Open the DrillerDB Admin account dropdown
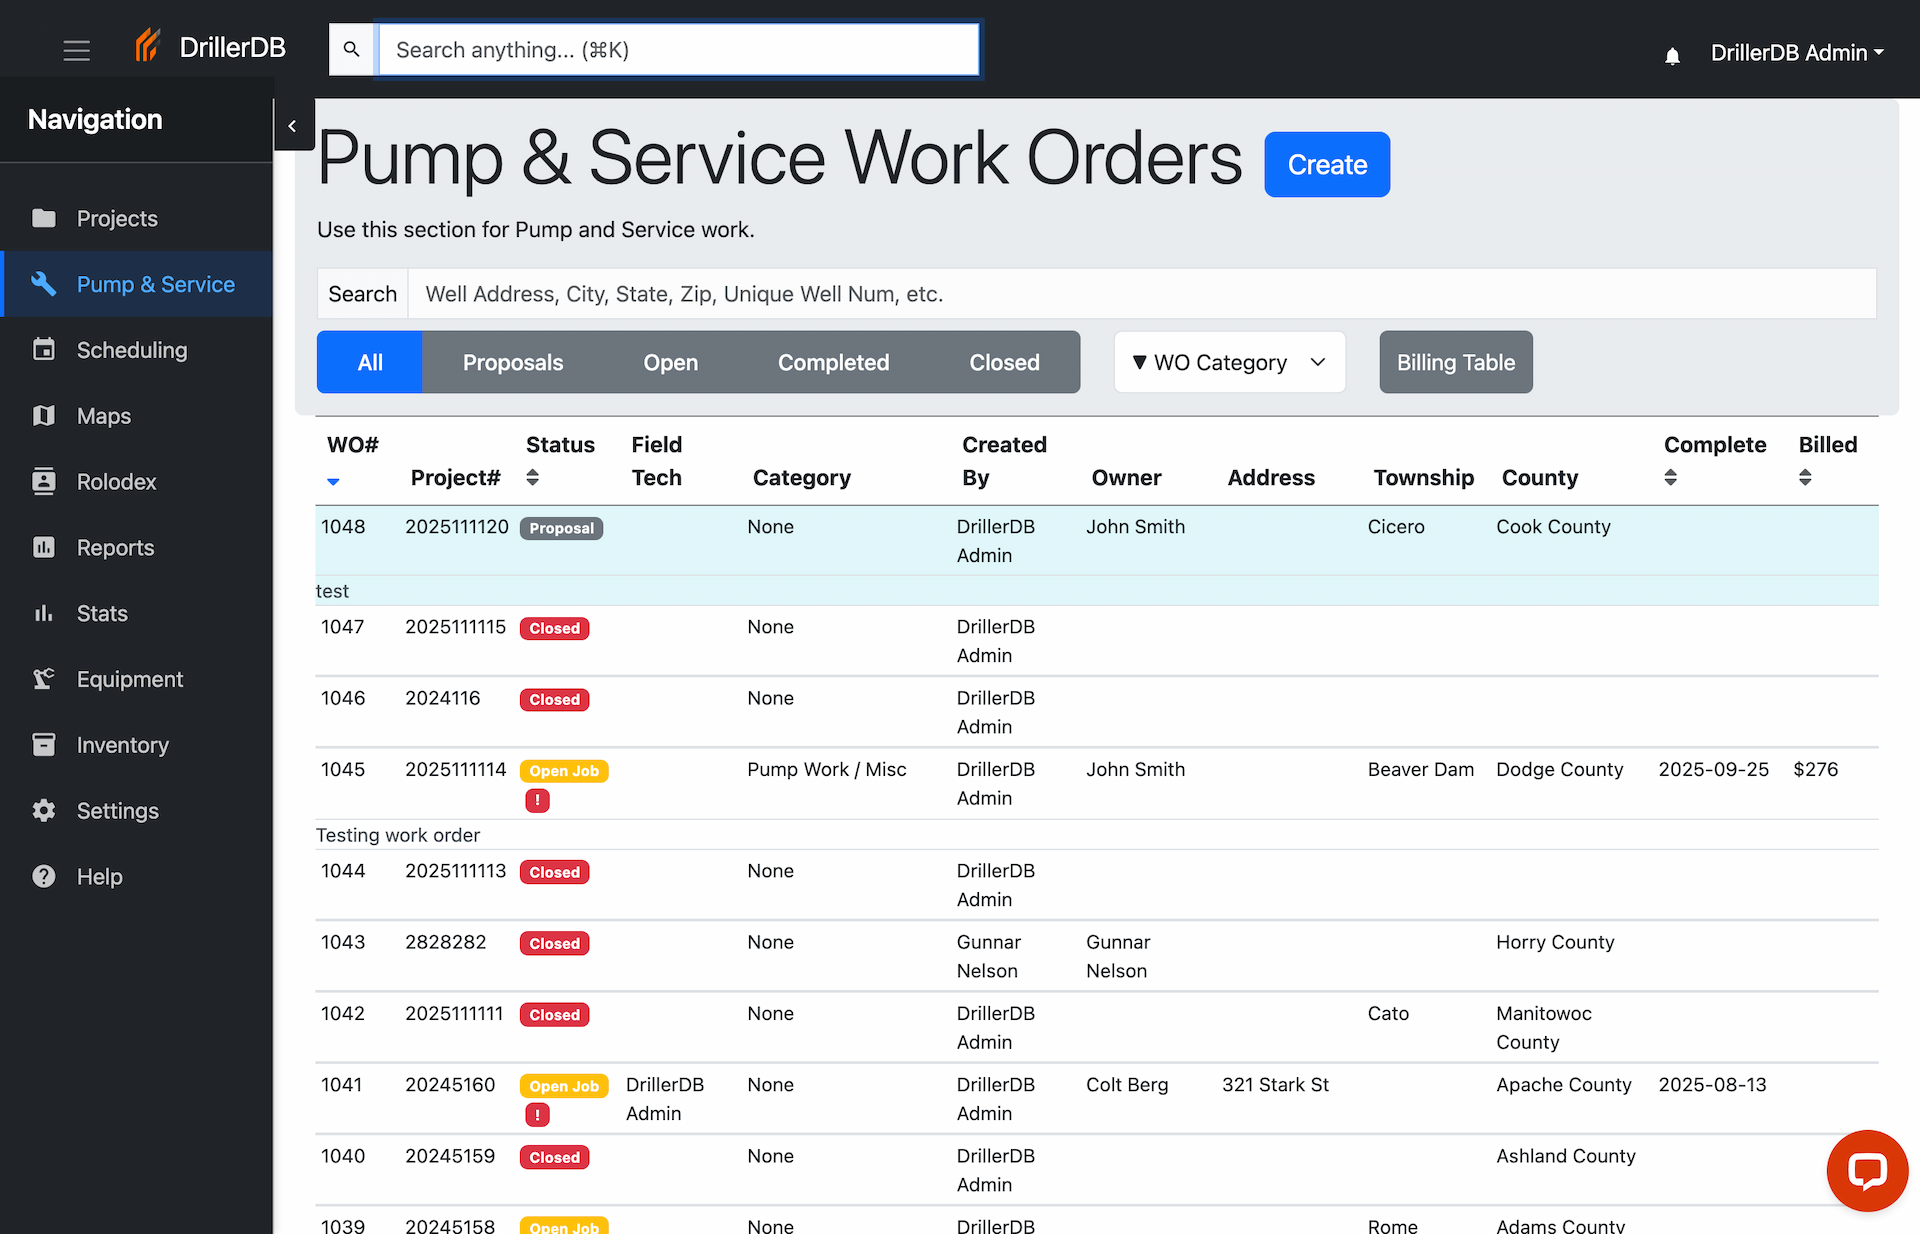The height and width of the screenshot is (1234, 1920). (x=1797, y=52)
